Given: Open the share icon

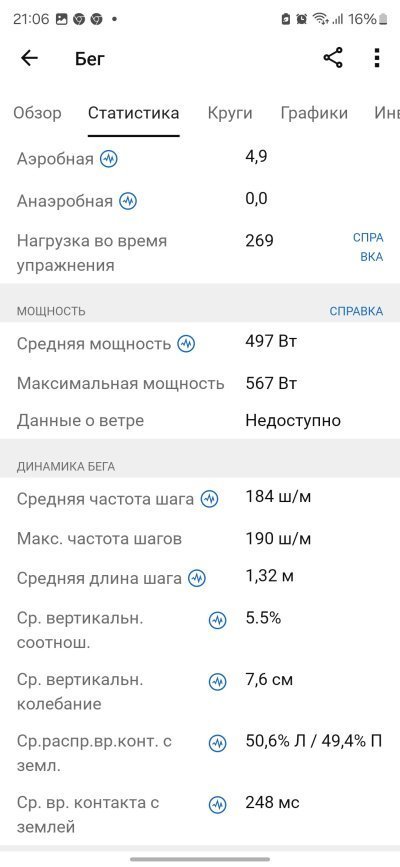Looking at the screenshot, I should click(333, 58).
